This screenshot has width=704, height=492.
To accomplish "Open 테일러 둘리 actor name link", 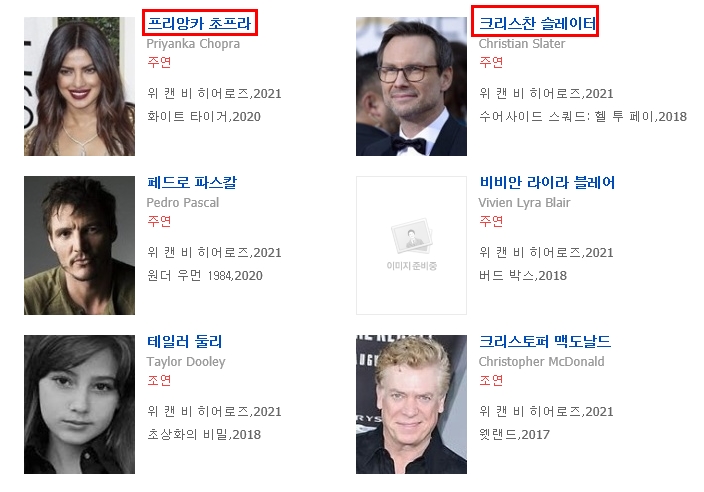I will pyautogui.click(x=185, y=342).
